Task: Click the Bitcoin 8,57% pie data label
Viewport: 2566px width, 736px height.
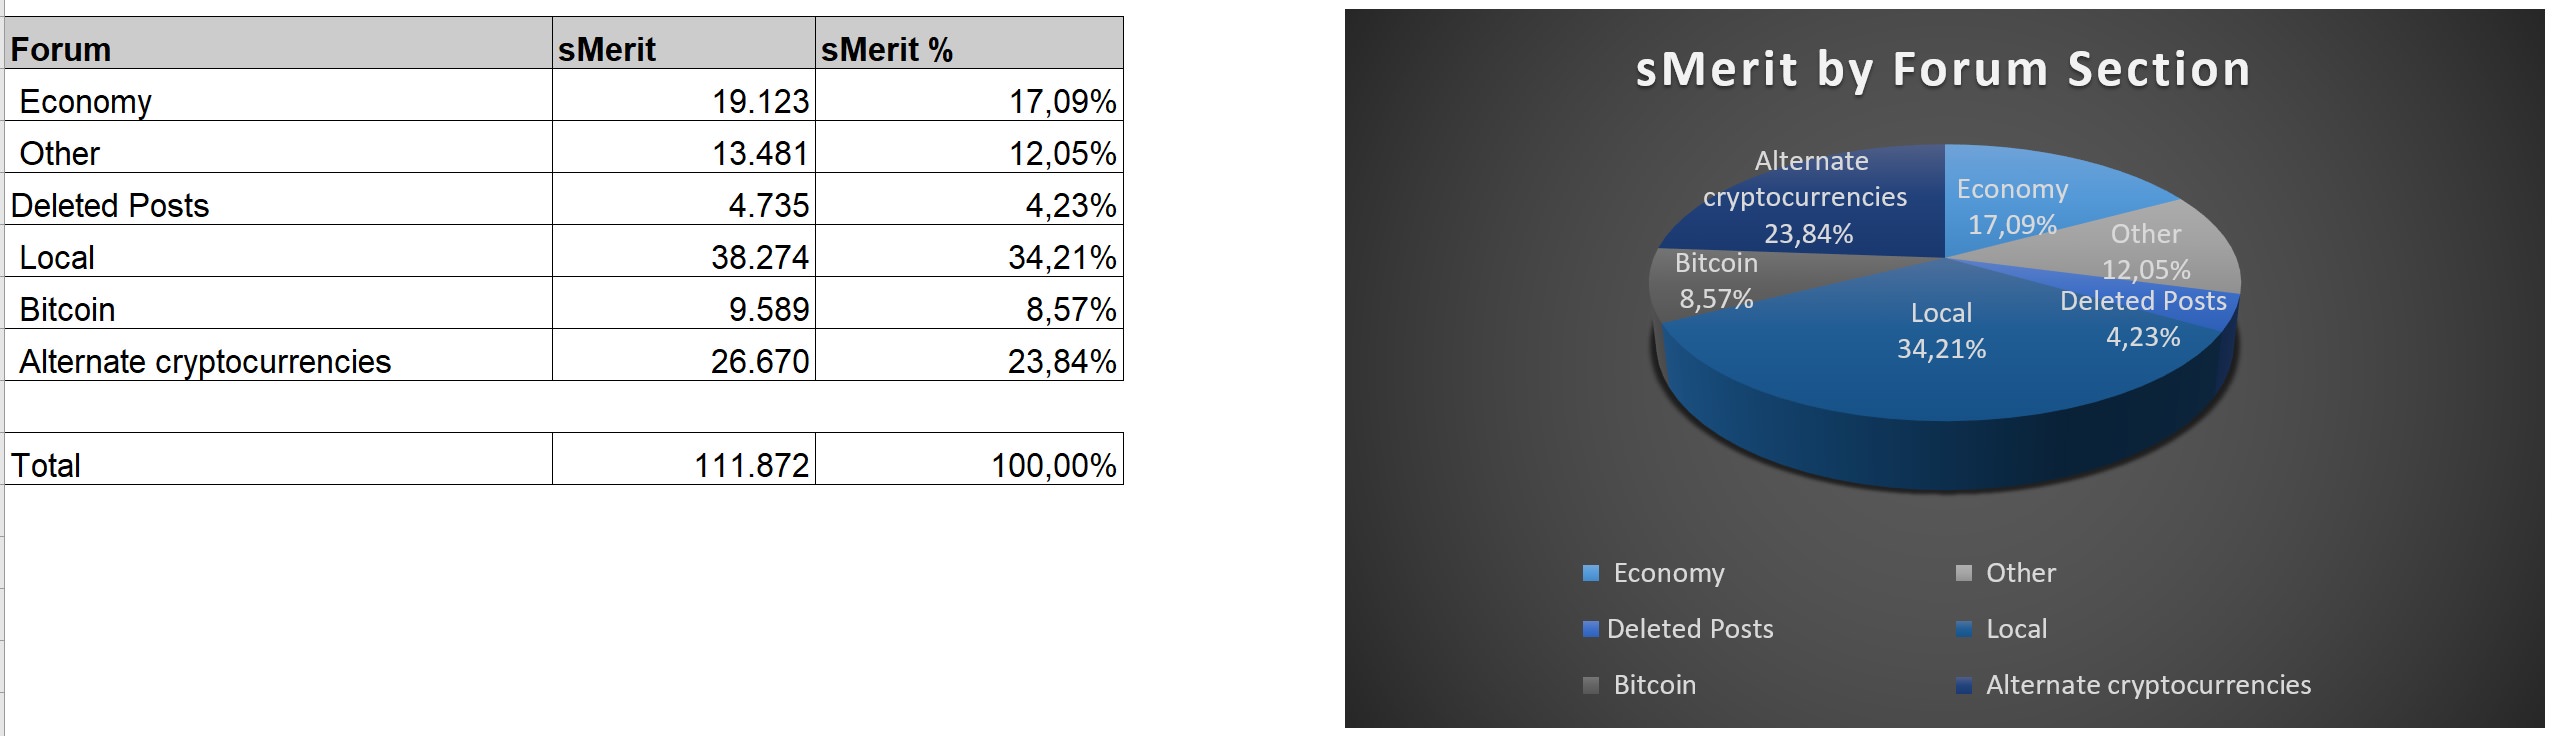Action: coord(1716,281)
